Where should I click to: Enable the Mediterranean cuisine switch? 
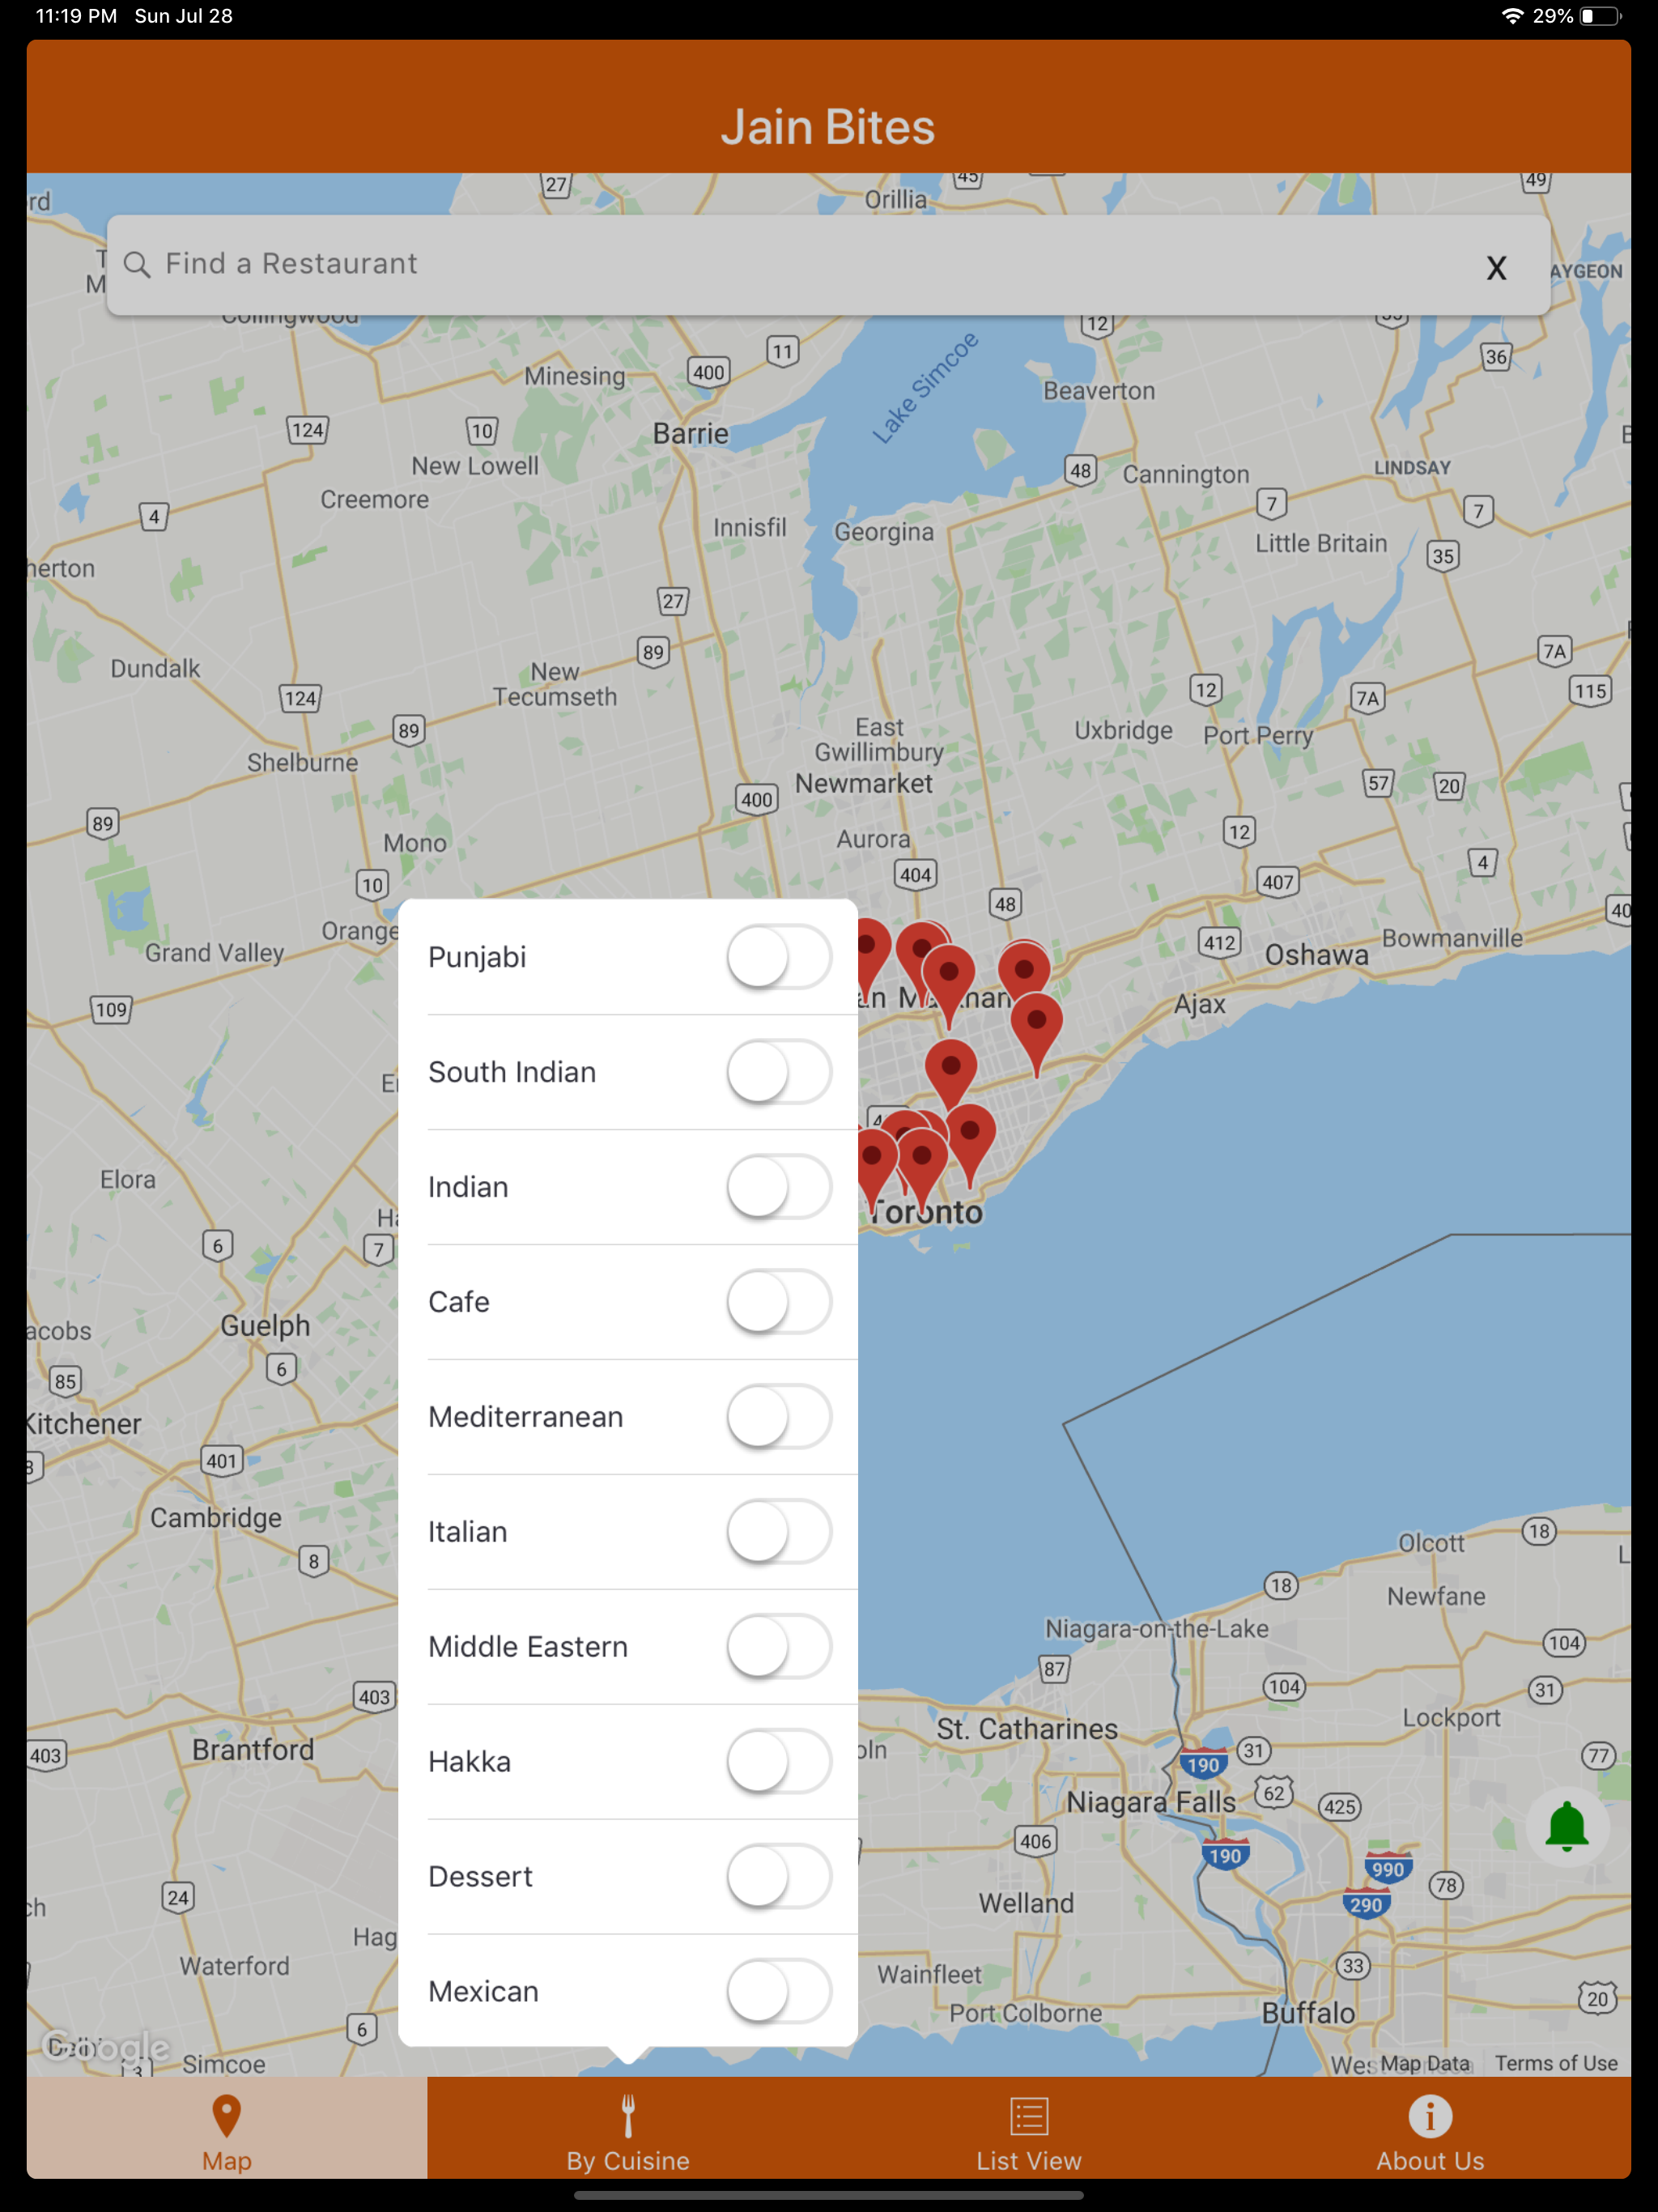point(779,1417)
